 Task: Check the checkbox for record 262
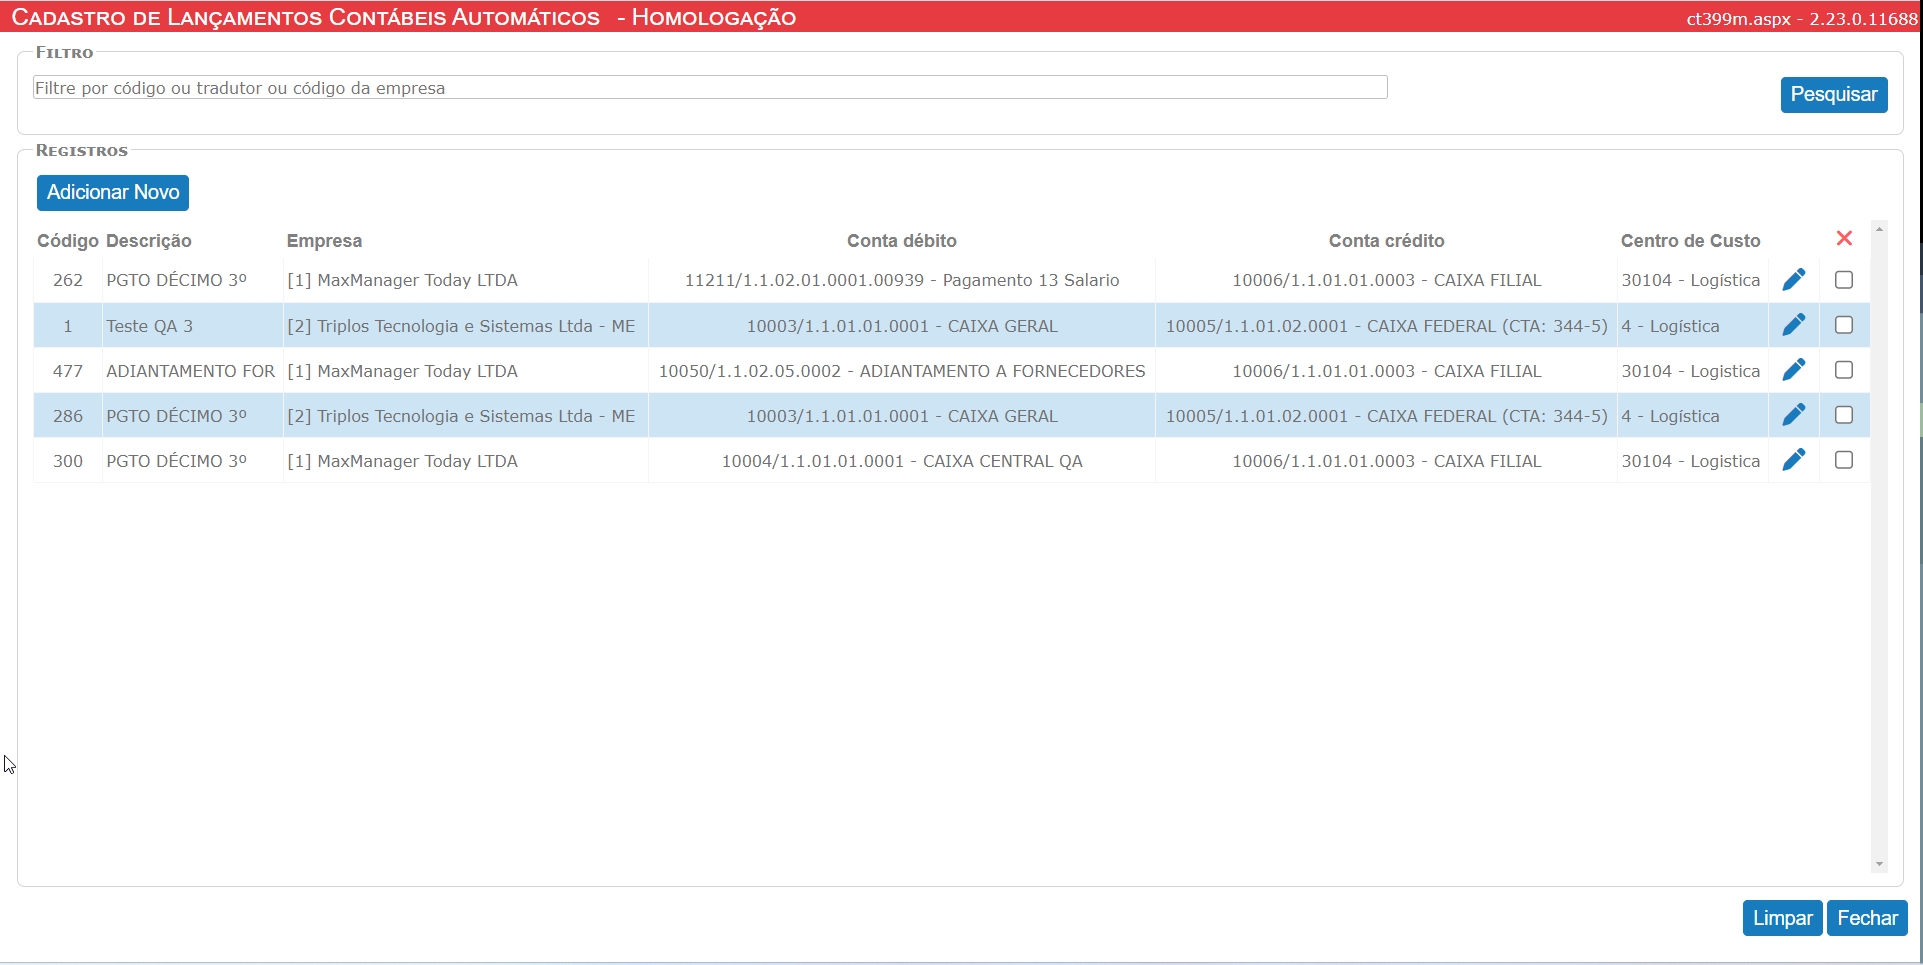[1844, 280]
